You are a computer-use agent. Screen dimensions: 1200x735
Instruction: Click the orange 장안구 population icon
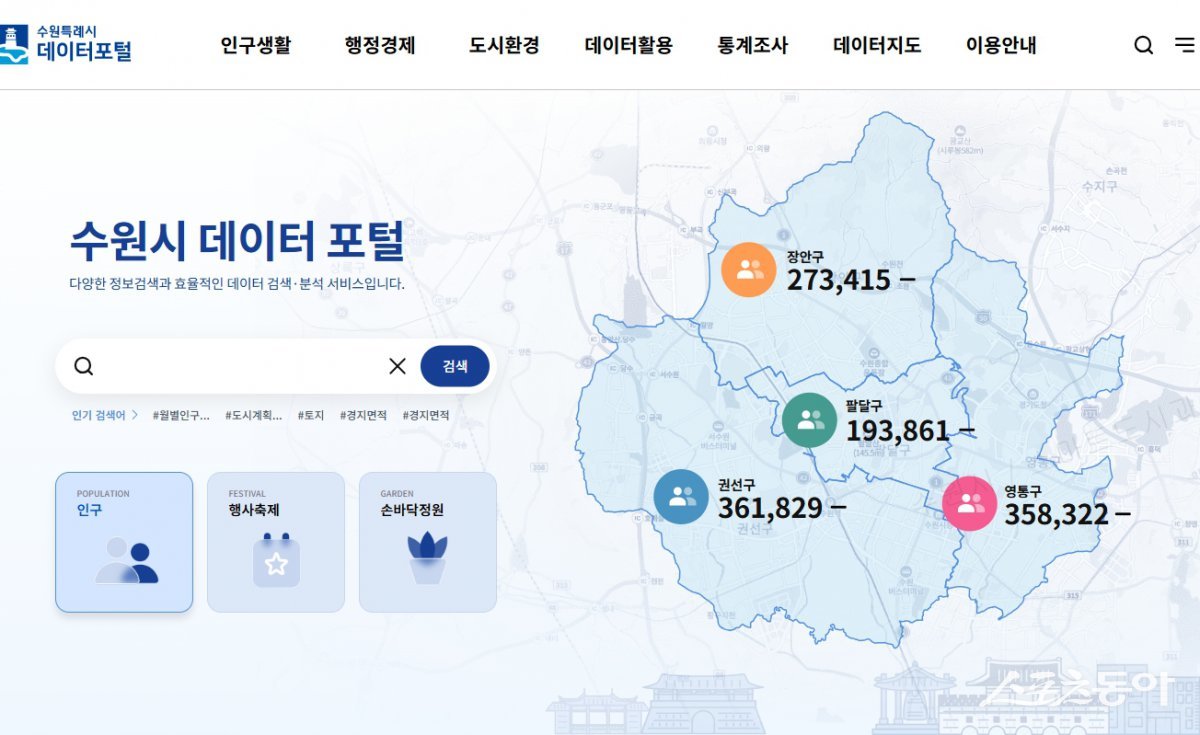click(749, 270)
